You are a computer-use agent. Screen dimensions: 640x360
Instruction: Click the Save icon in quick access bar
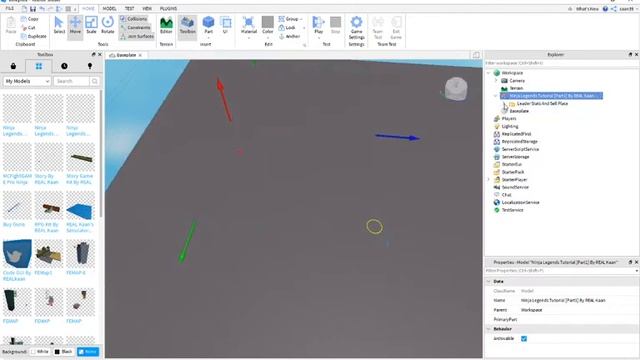coord(33,9)
